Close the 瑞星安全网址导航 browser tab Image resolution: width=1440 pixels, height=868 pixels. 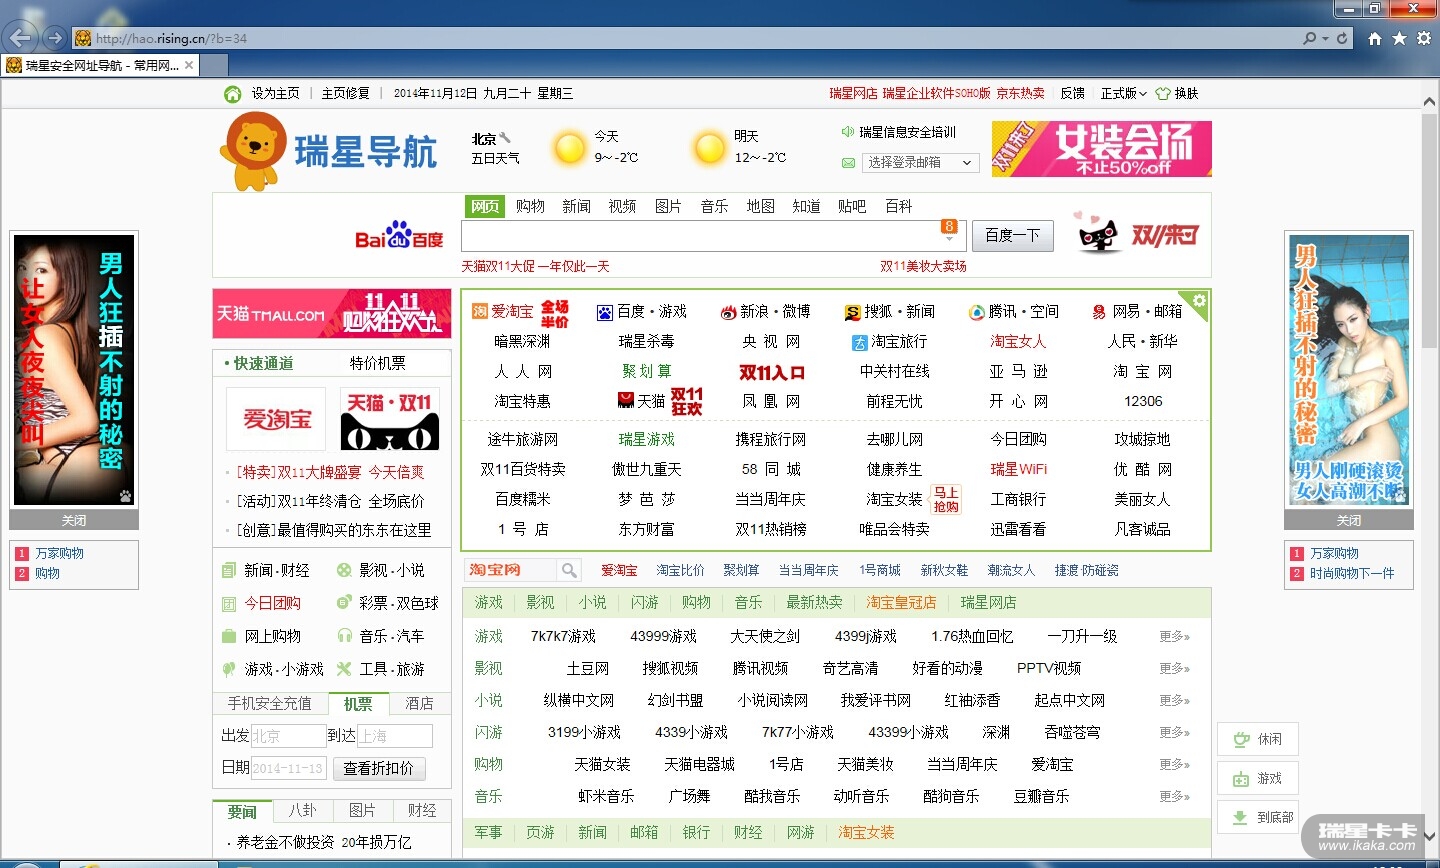click(x=189, y=65)
